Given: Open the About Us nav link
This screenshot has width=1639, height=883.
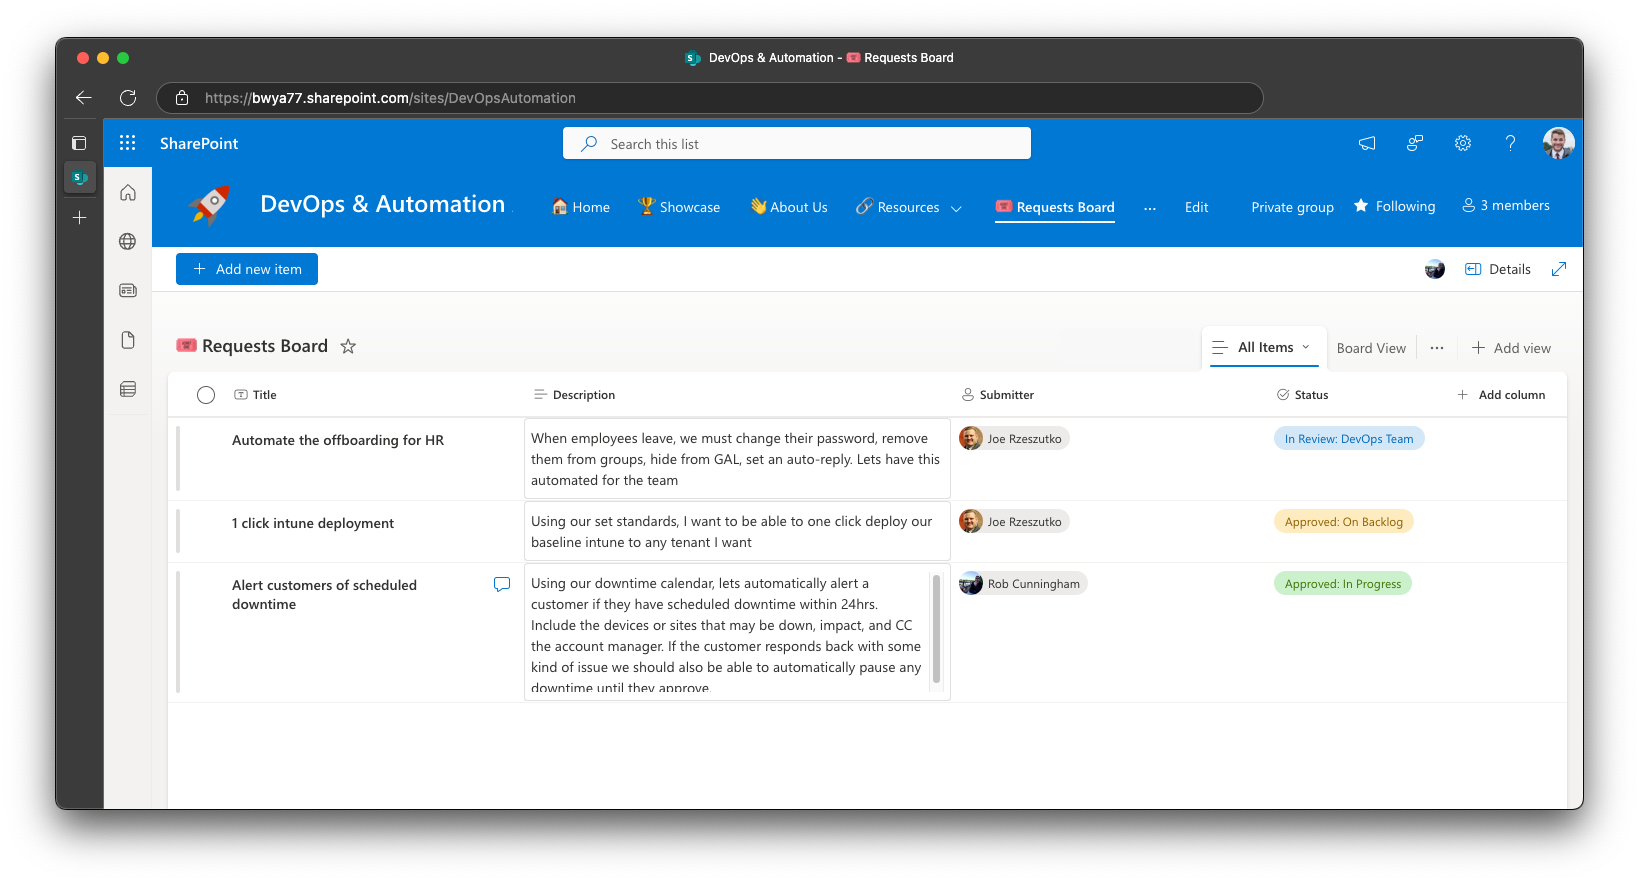Looking at the screenshot, I should (x=789, y=207).
